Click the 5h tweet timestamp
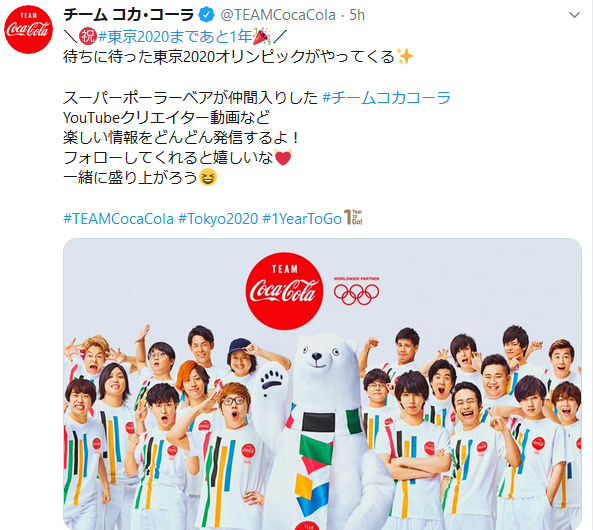593x530 pixels. [x=357, y=15]
